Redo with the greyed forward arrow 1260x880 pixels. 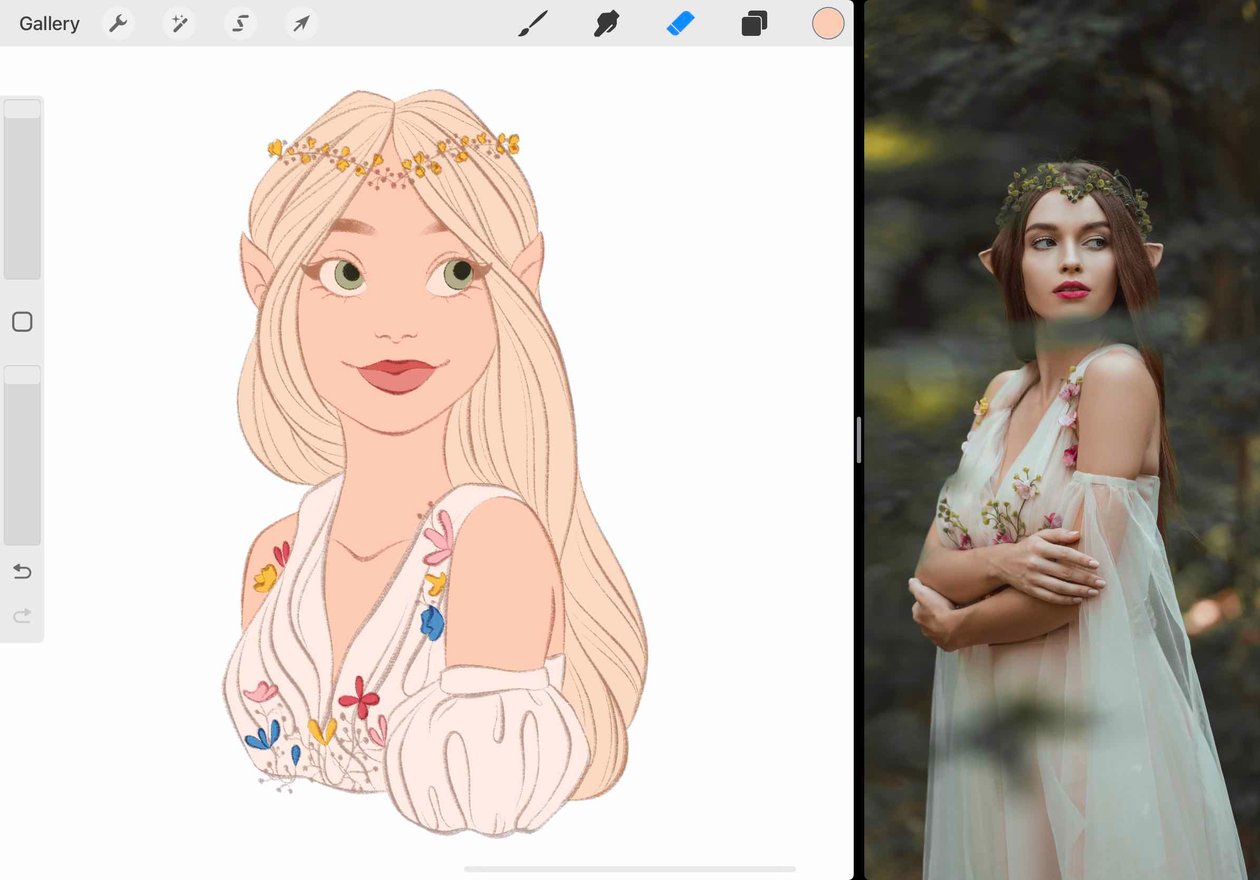(22, 616)
